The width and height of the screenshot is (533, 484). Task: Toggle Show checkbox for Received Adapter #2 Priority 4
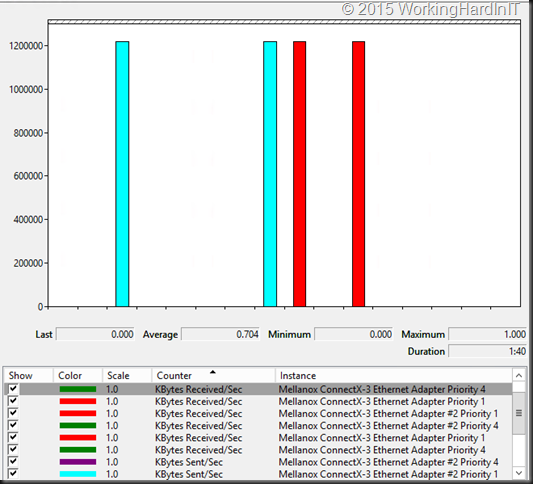click(13, 425)
